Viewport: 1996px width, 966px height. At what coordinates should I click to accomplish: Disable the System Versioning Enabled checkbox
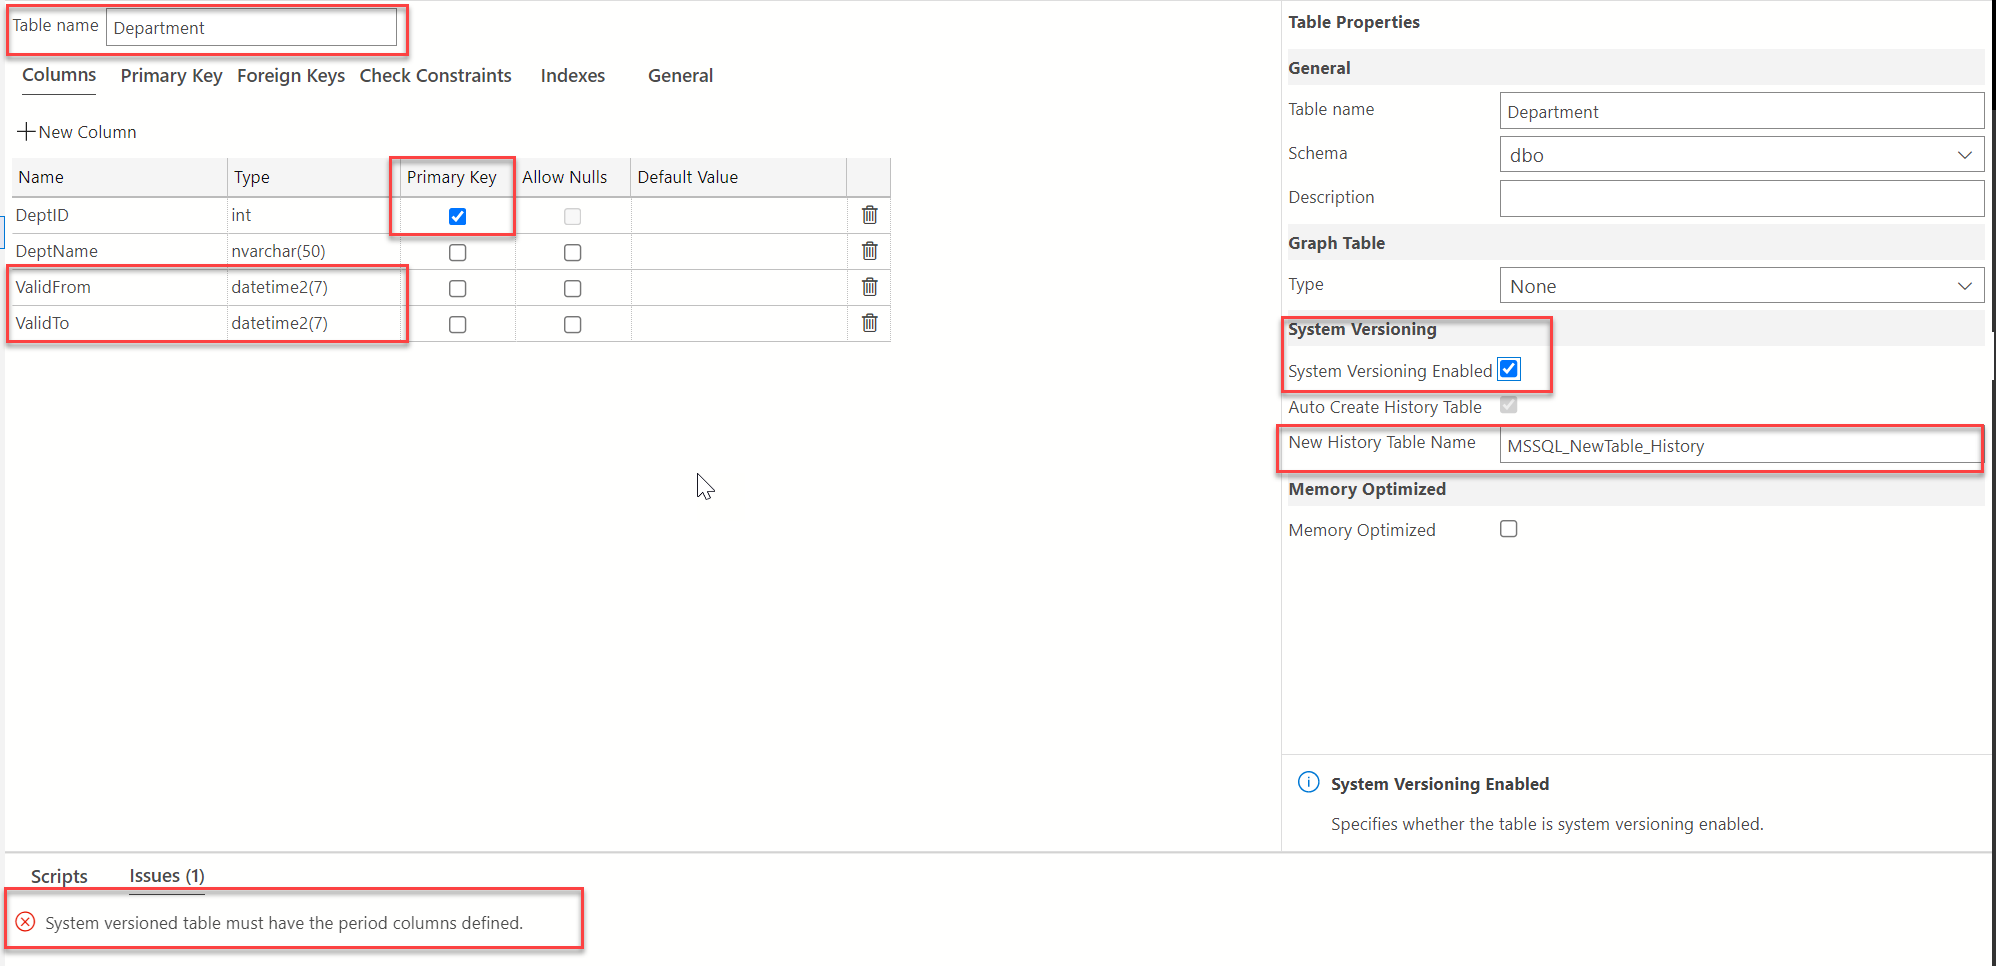coord(1509,369)
